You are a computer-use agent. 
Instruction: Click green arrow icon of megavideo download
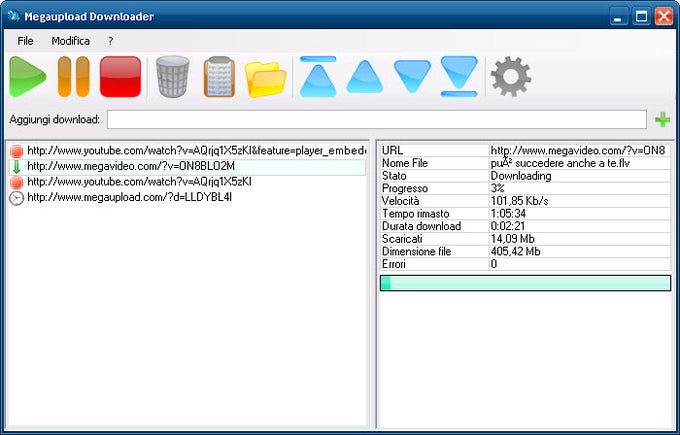(x=16, y=167)
